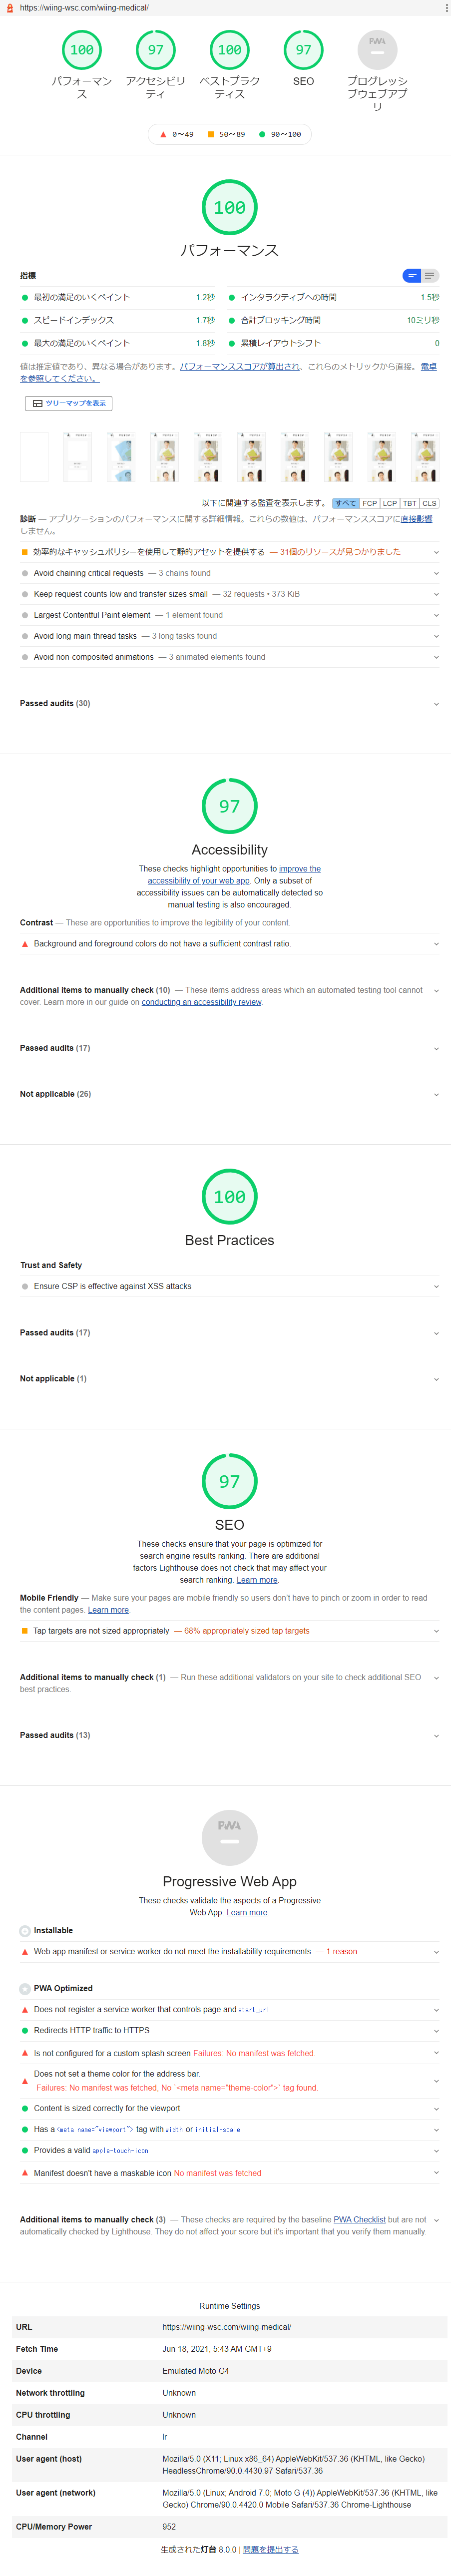Viewport: 451px width, 2576px height.
Task: Switch metrics to expanded description view
Action: (430, 276)
